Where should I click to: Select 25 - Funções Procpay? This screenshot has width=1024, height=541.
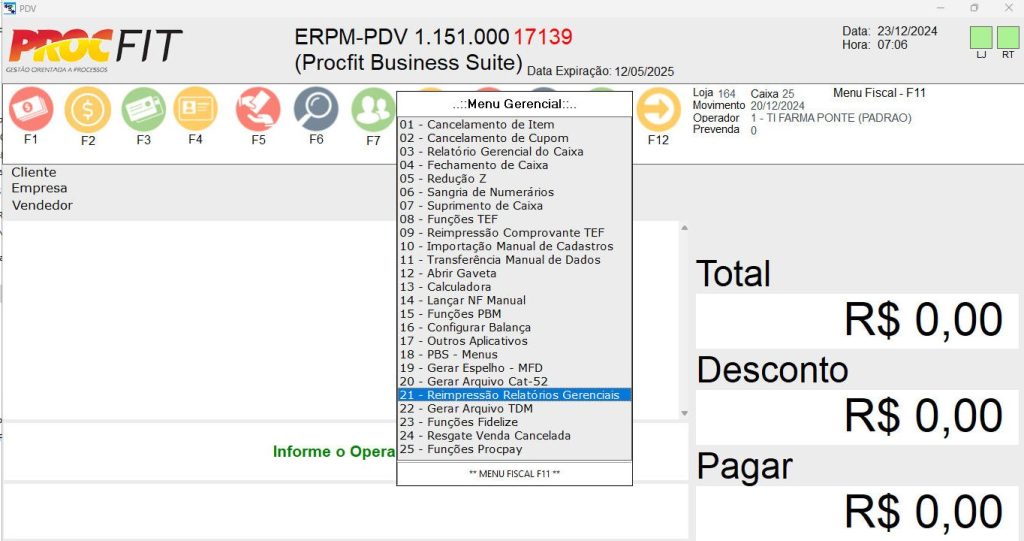(515, 449)
